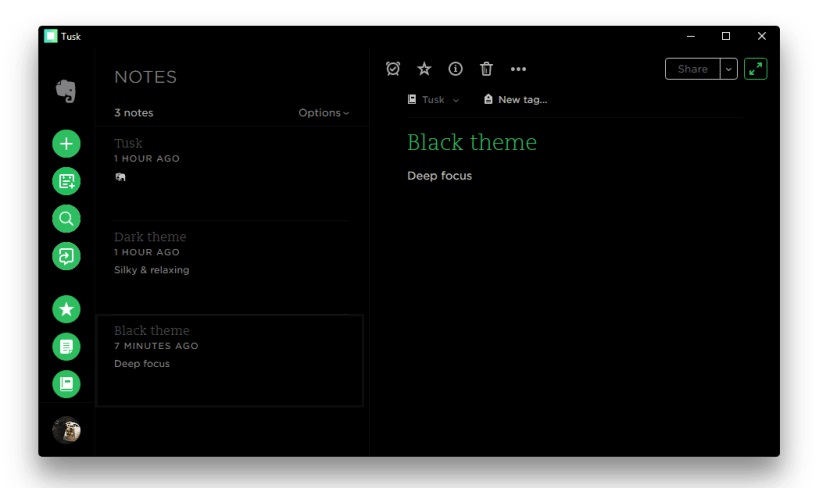
Task: Open the account avatar at sidebar bottom
Action: tap(66, 430)
